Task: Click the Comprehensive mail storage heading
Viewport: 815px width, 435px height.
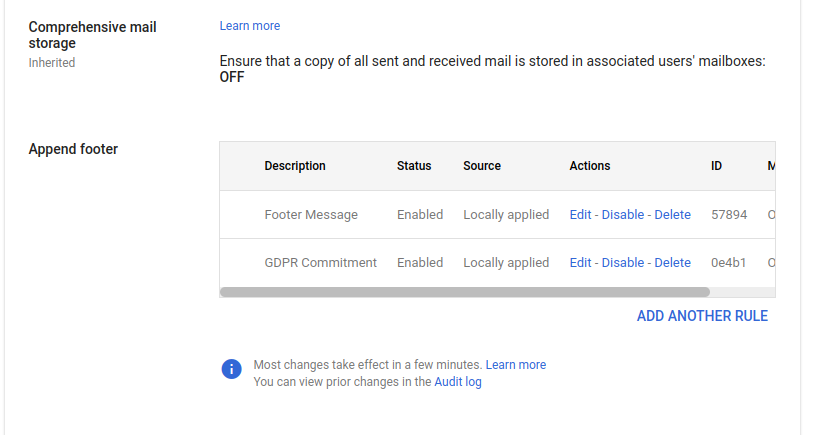Action: [92, 35]
